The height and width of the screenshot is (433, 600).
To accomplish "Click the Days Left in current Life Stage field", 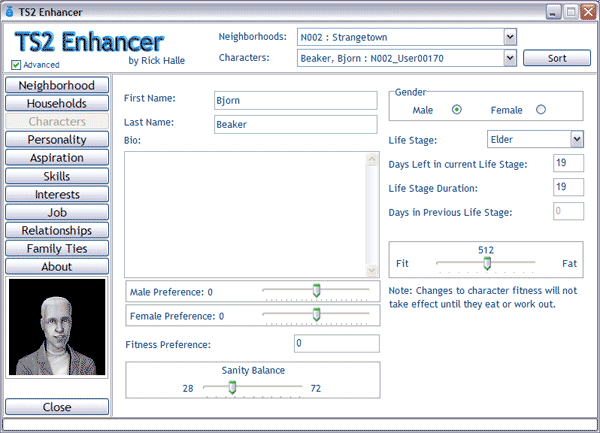I will click(568, 163).
